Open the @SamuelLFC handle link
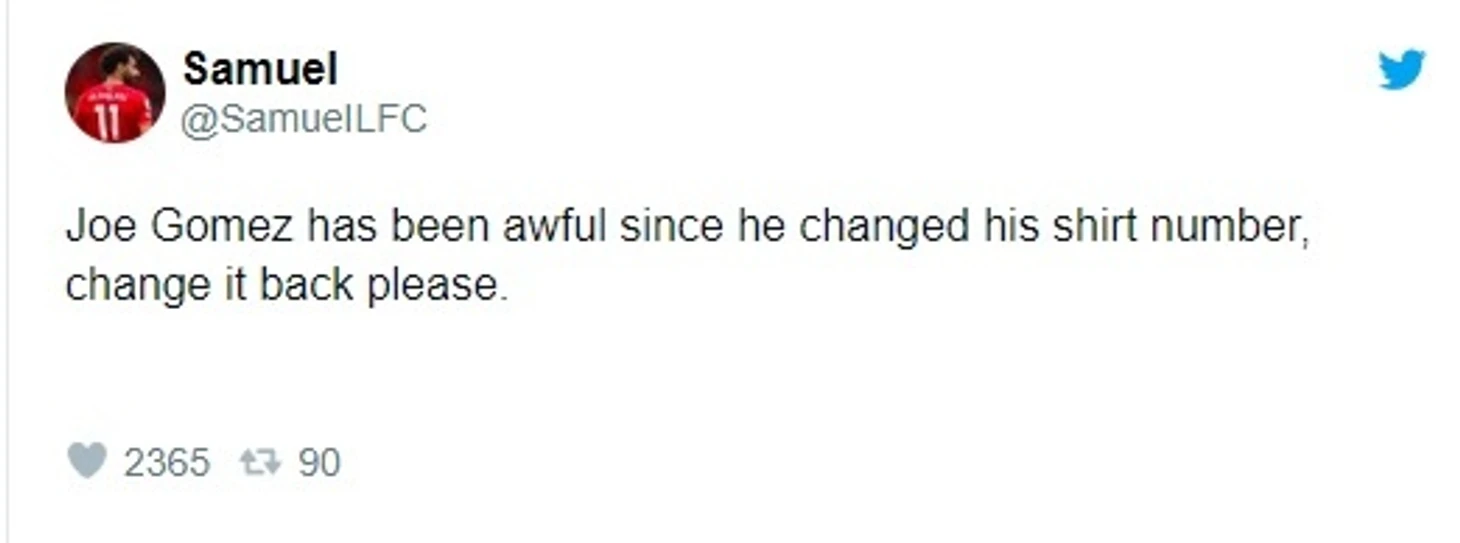1460x543 pixels. [304, 119]
